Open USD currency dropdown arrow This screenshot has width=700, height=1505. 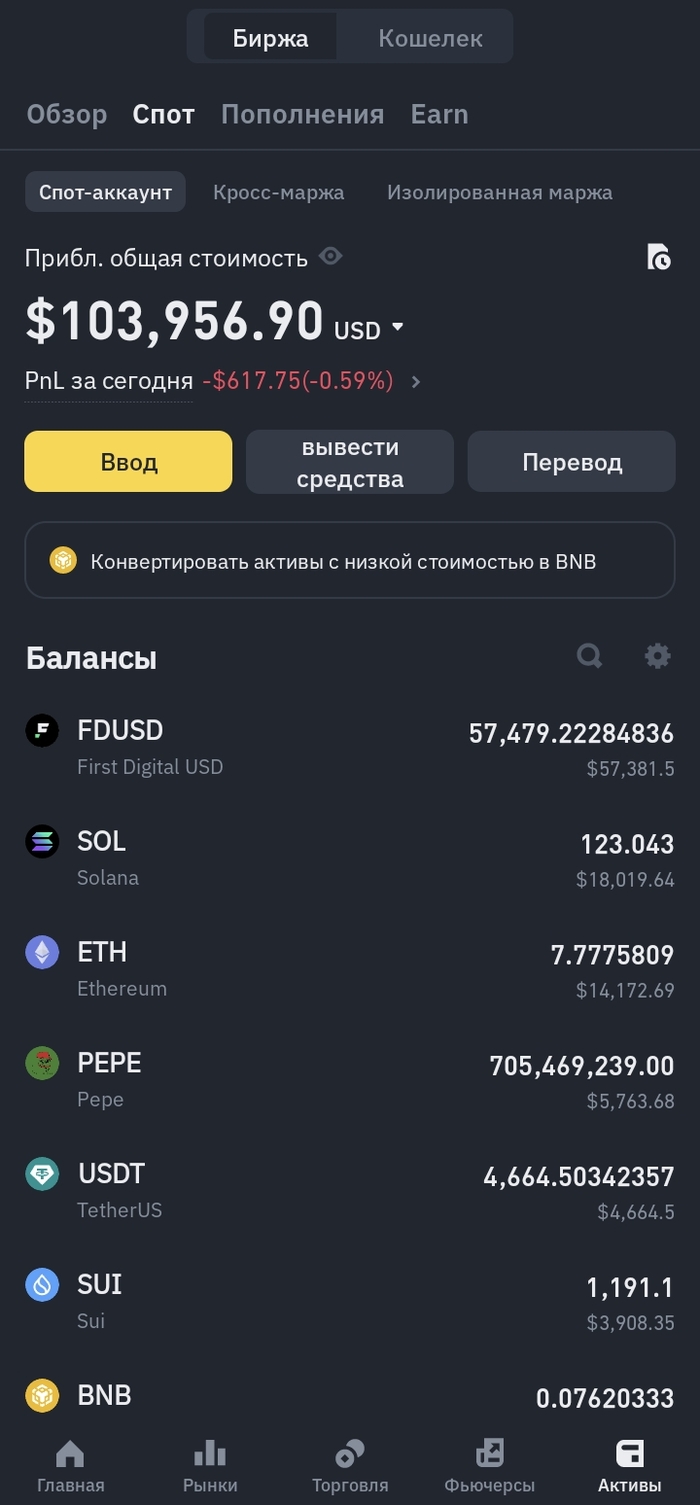click(397, 327)
